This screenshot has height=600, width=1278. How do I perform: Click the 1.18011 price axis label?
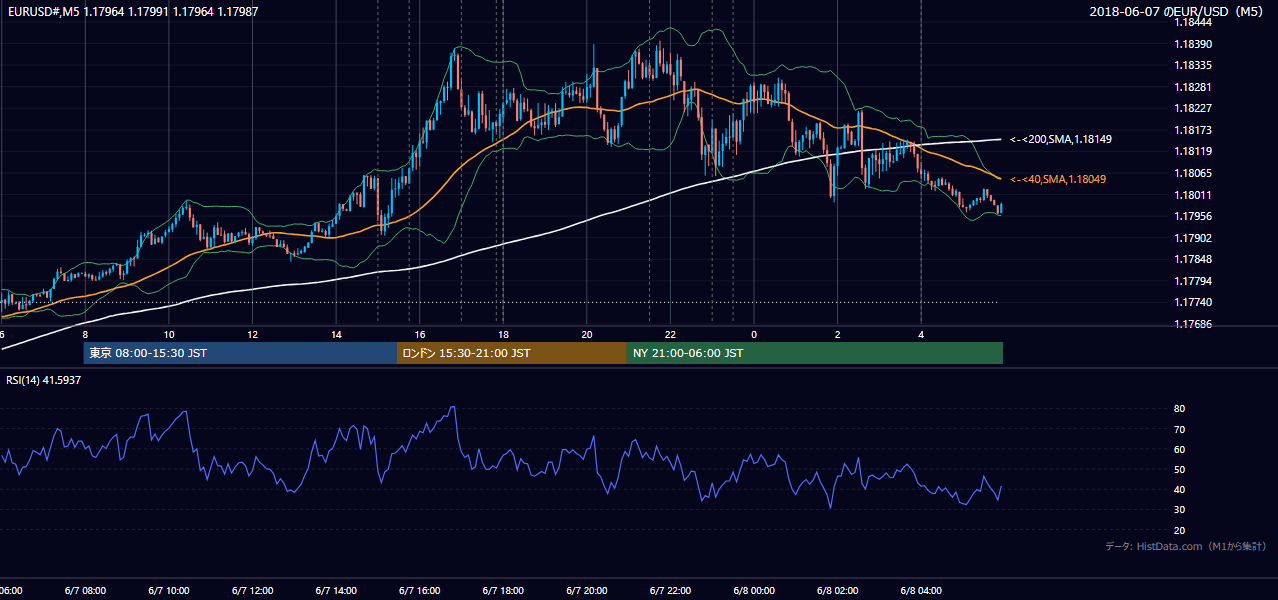coord(1193,195)
